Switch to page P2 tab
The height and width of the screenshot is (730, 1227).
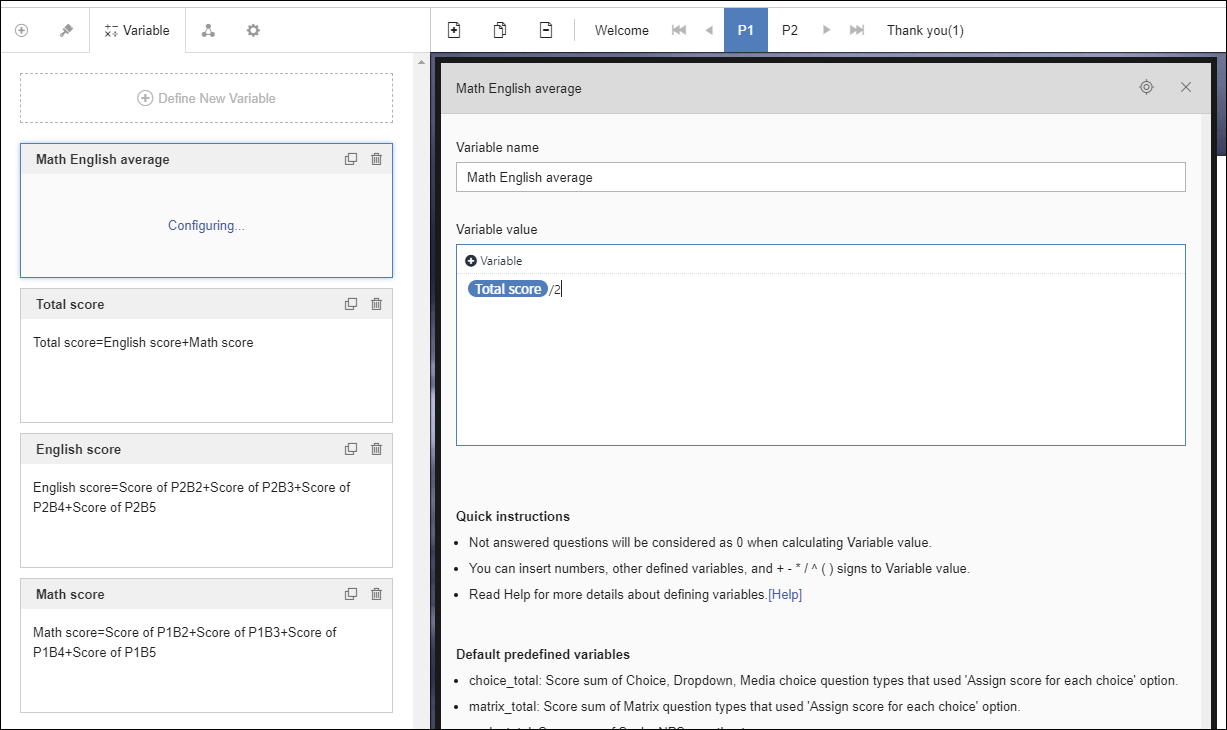coord(789,30)
